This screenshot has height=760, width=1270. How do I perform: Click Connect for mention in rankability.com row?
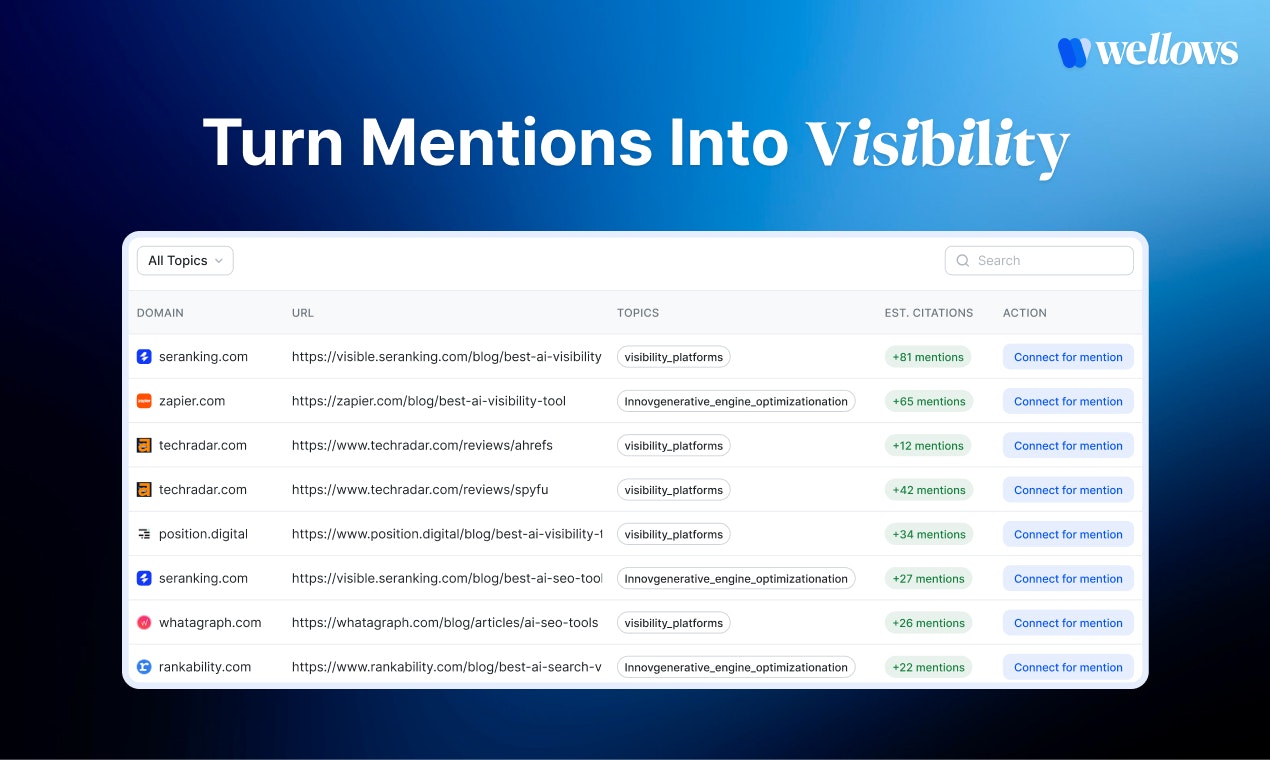(1068, 667)
